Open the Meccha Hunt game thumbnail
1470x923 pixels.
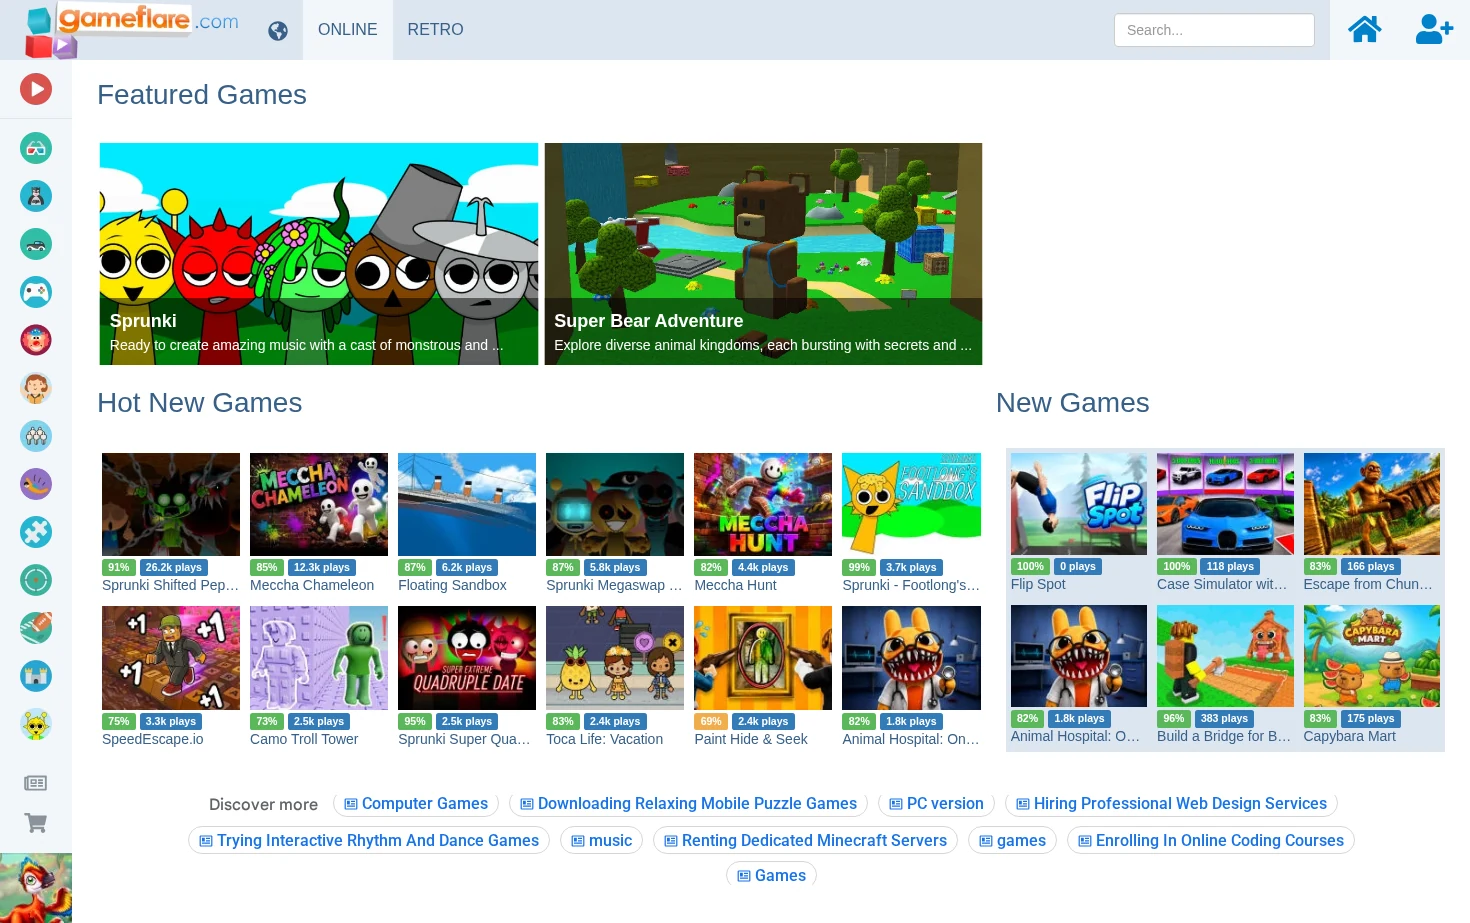763,504
